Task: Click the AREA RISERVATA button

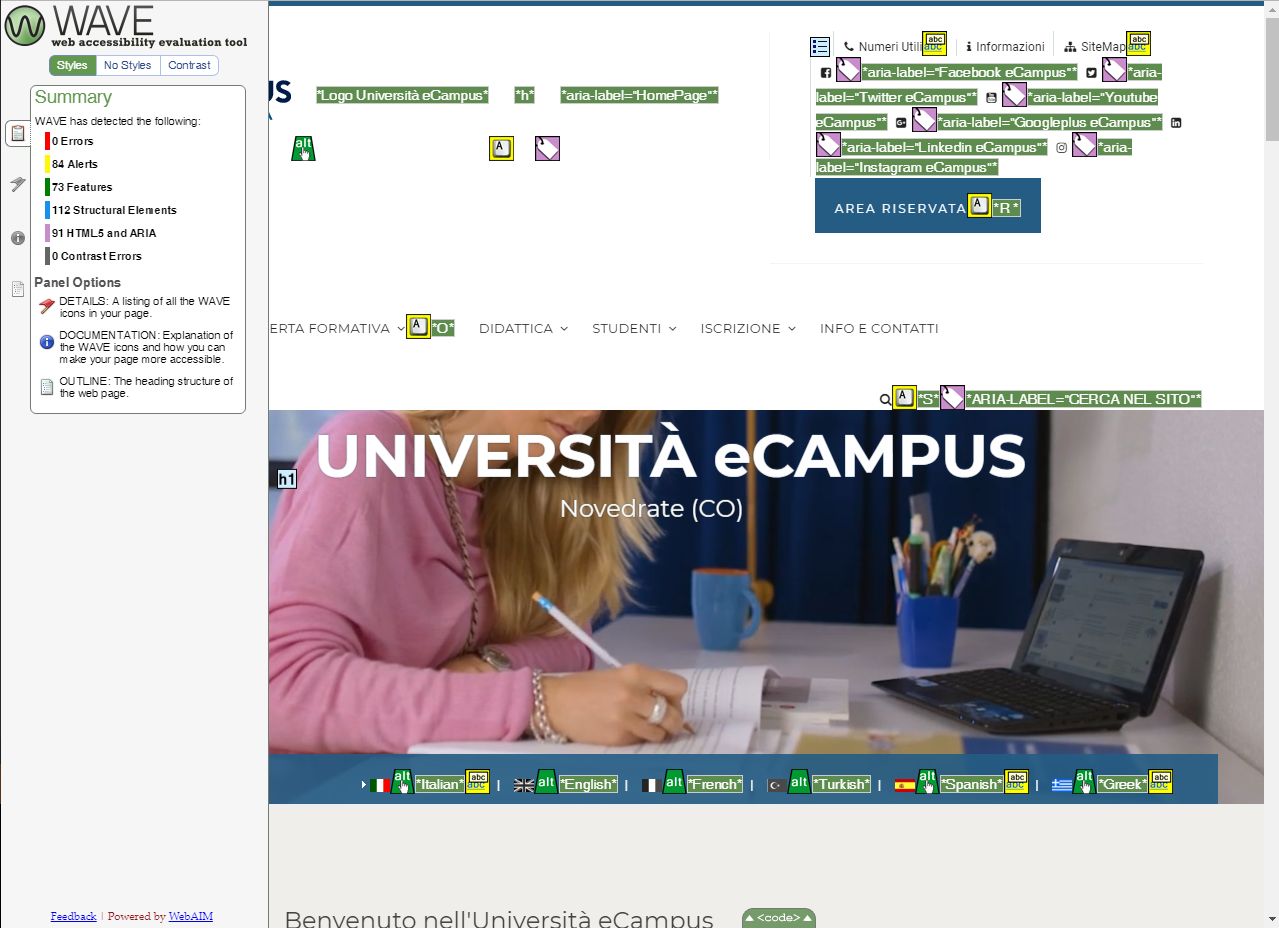Action: click(928, 206)
